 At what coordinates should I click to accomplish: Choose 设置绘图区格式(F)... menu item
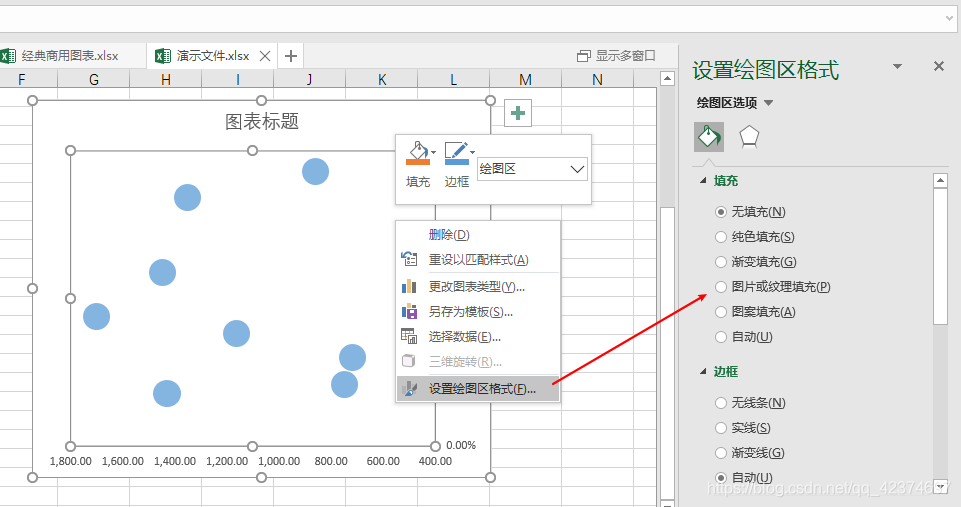tap(478, 389)
